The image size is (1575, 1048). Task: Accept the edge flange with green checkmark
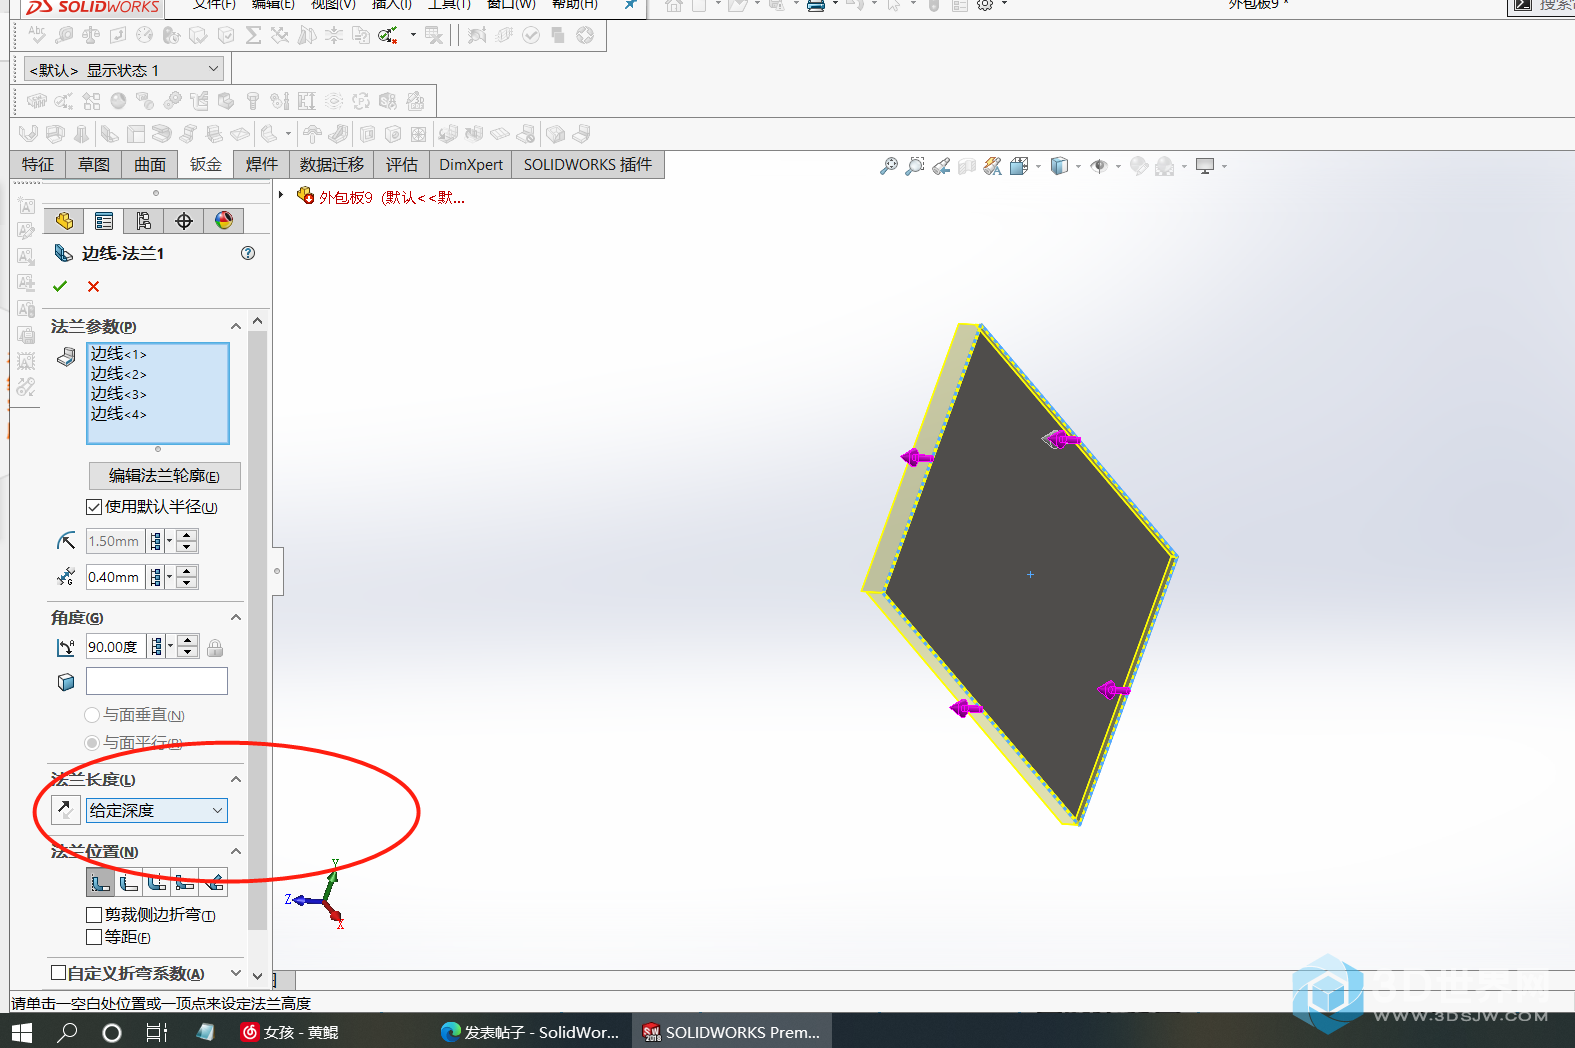pos(60,286)
